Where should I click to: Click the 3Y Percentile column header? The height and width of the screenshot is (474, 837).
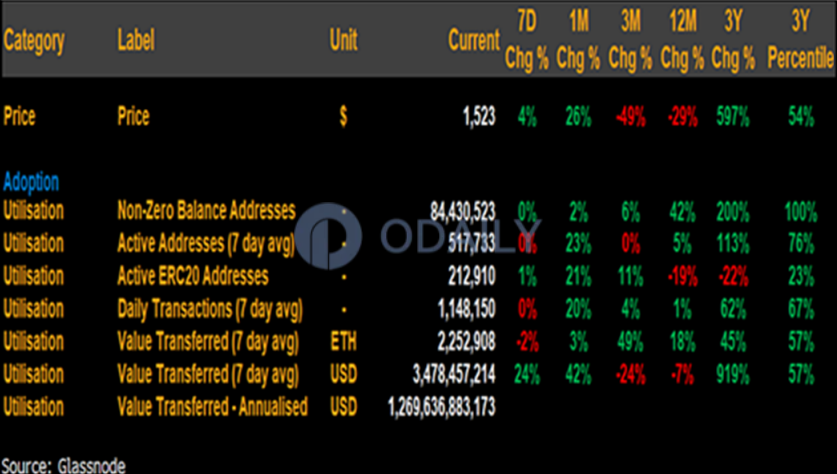coord(800,41)
